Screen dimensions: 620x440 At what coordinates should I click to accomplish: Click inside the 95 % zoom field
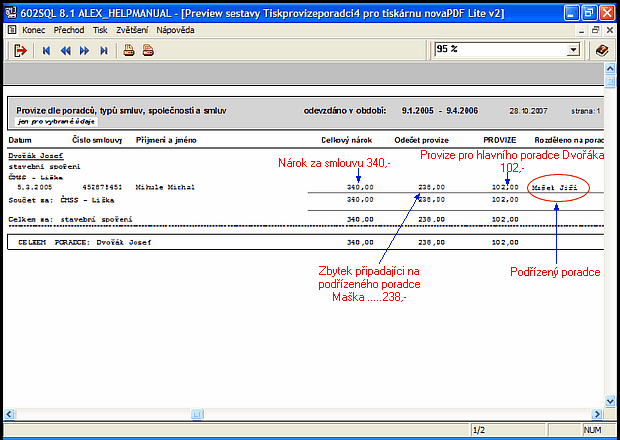(497, 50)
